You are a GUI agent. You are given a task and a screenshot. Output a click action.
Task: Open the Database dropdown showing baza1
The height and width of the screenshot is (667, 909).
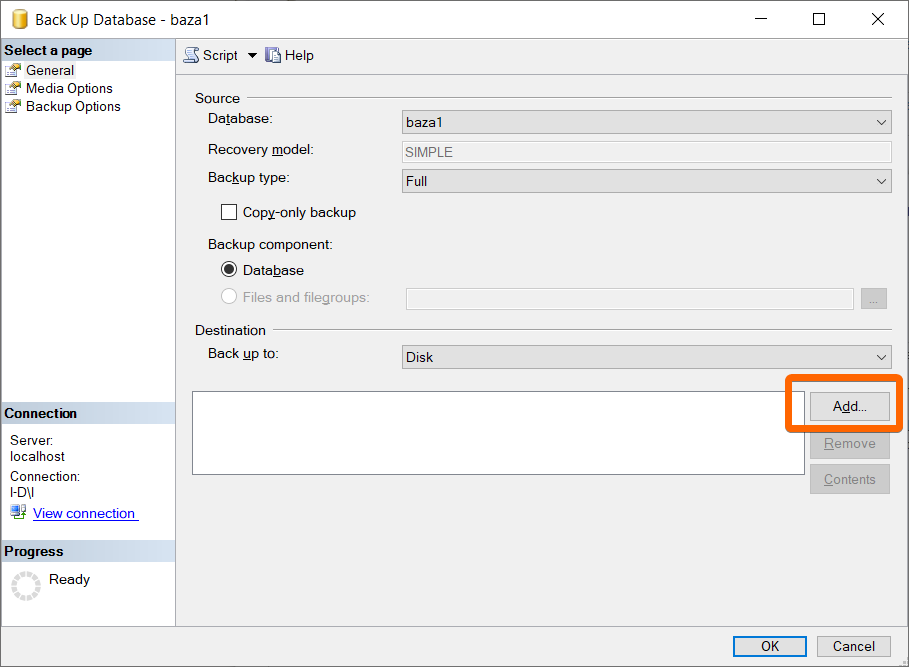coord(646,122)
